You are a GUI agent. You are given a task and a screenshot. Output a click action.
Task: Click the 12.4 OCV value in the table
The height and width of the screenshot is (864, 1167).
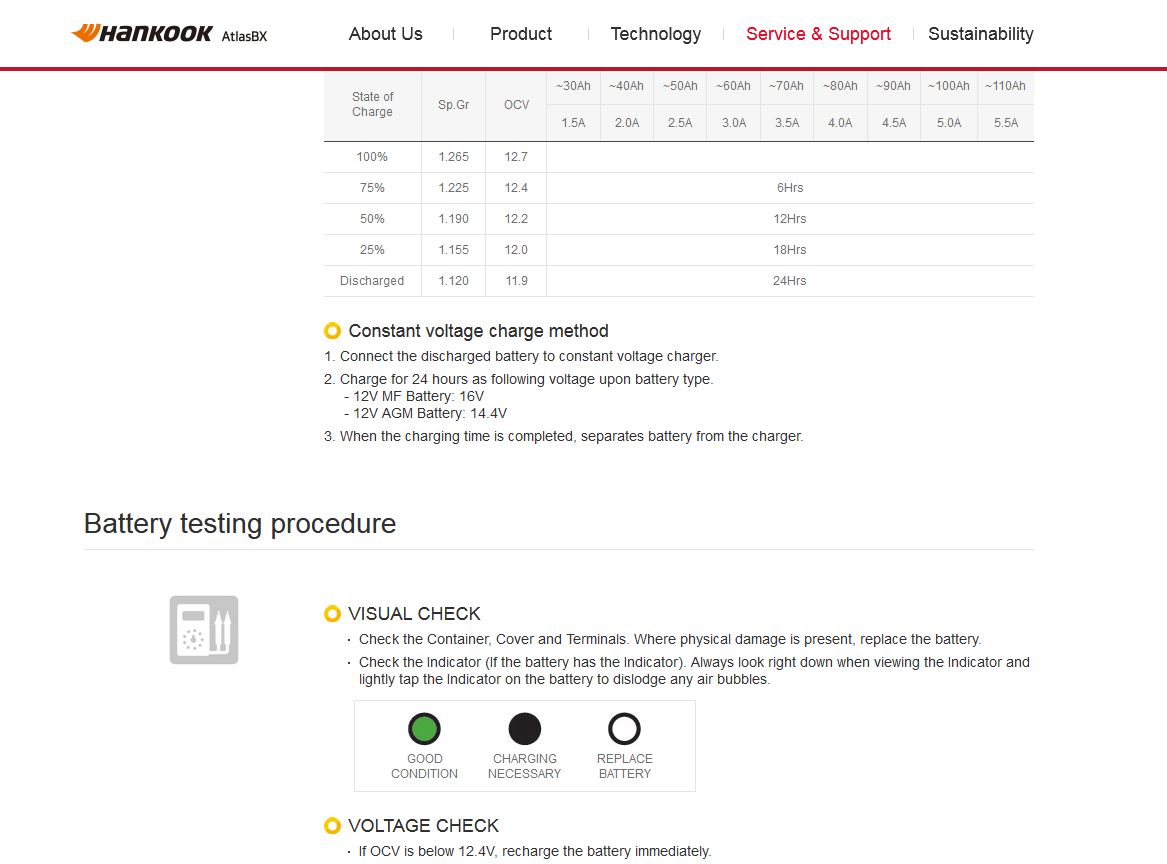(516, 188)
